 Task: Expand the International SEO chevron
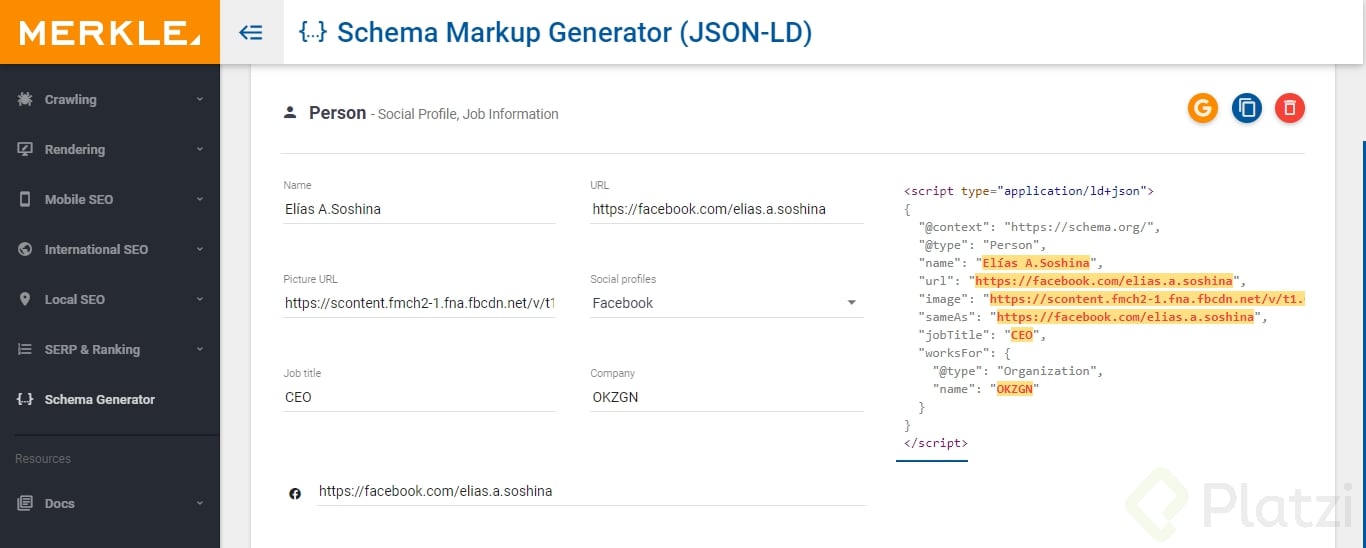200,249
